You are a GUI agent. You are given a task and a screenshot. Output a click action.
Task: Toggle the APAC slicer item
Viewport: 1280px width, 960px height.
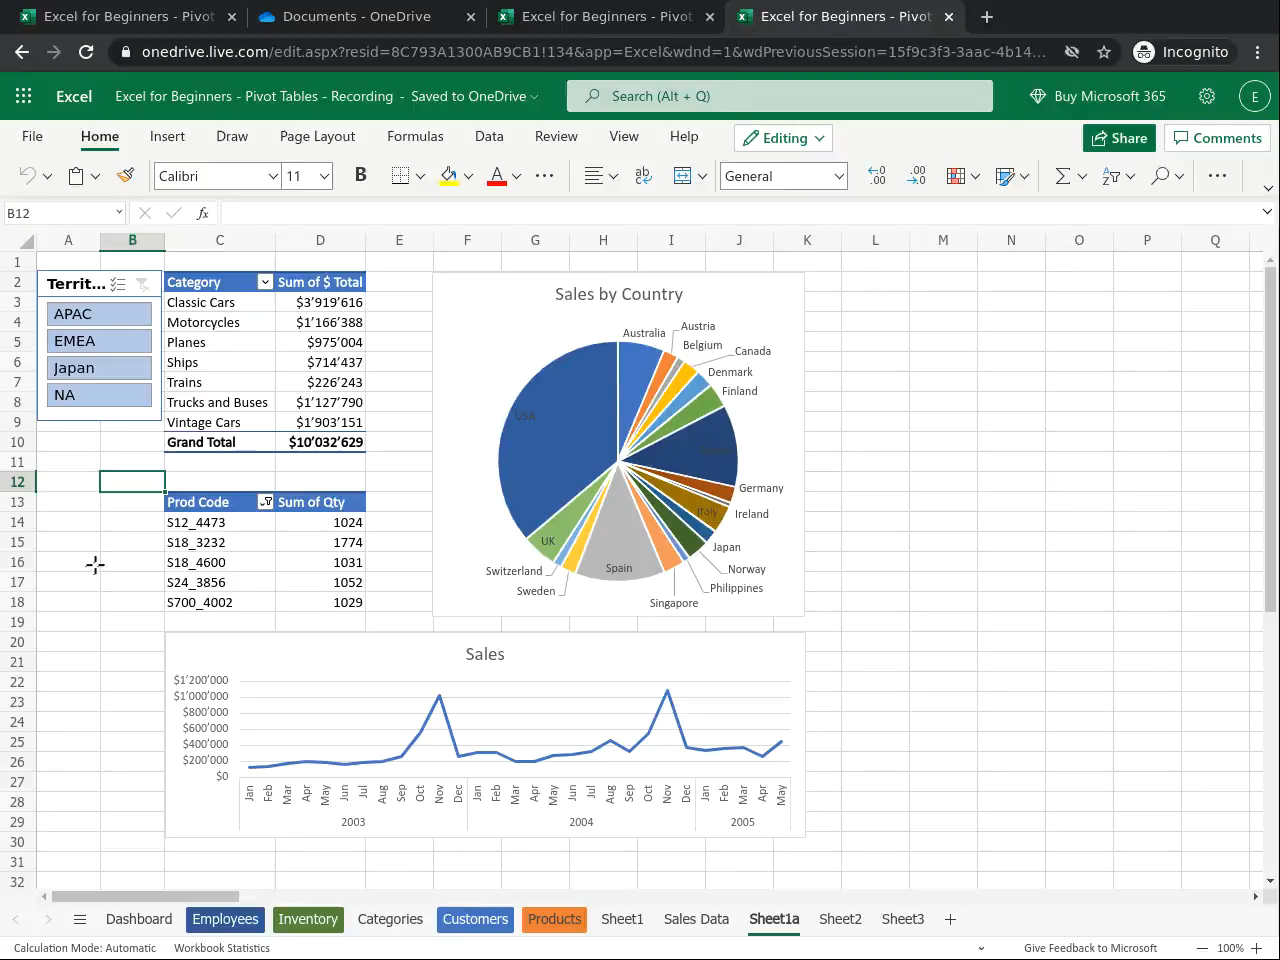99,314
